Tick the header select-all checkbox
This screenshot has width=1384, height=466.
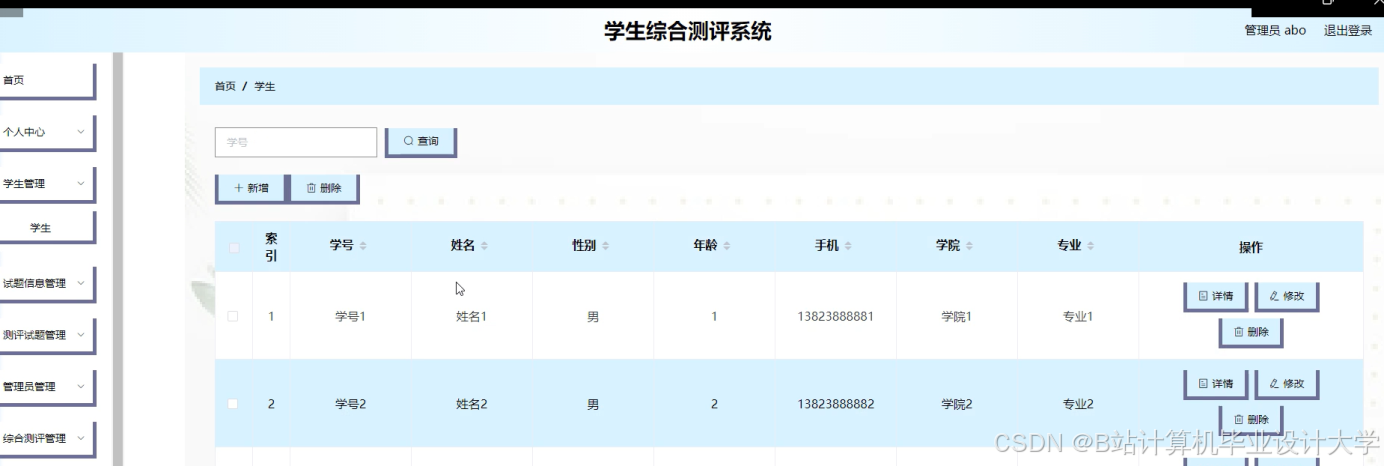tap(234, 247)
